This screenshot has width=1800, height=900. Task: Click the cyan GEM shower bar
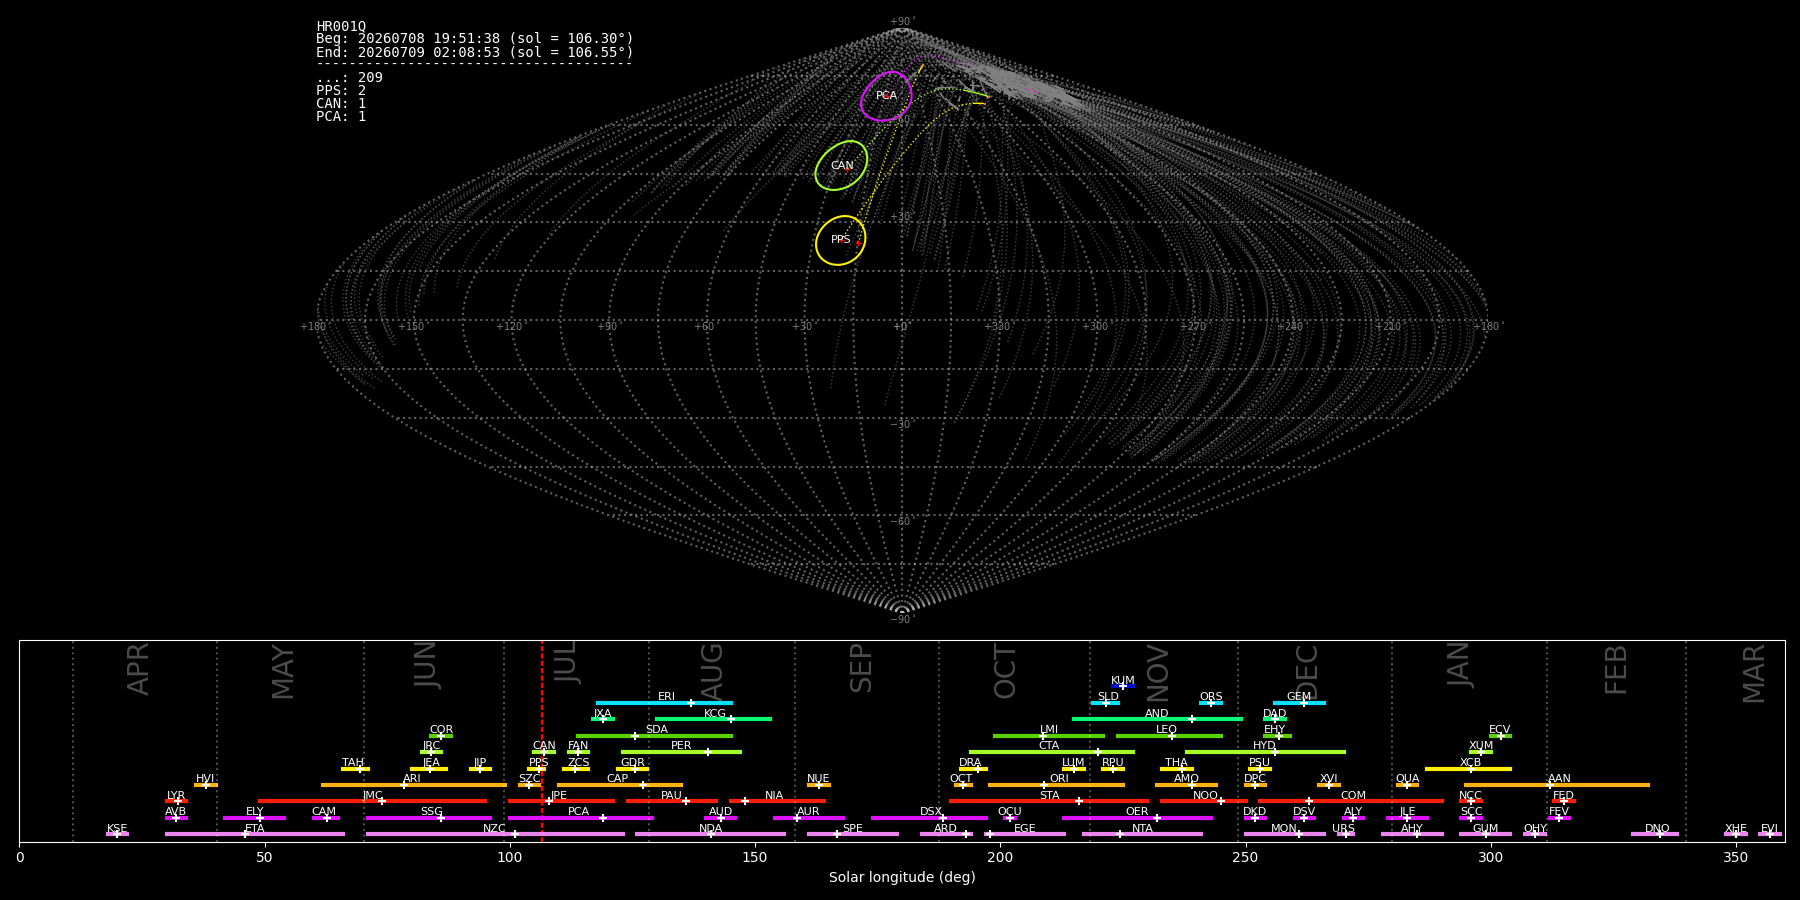(x=1299, y=703)
